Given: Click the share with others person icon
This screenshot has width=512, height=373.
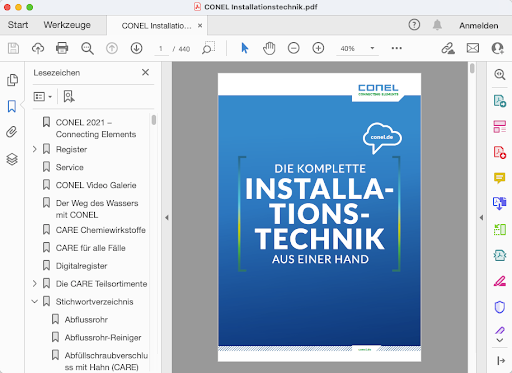Looking at the screenshot, I should coord(498,48).
